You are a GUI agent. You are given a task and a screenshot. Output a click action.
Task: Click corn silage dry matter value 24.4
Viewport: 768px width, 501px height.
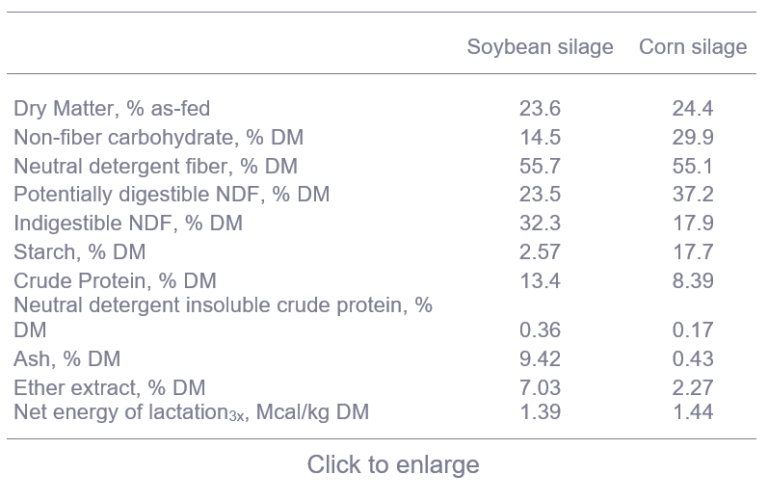(x=693, y=108)
